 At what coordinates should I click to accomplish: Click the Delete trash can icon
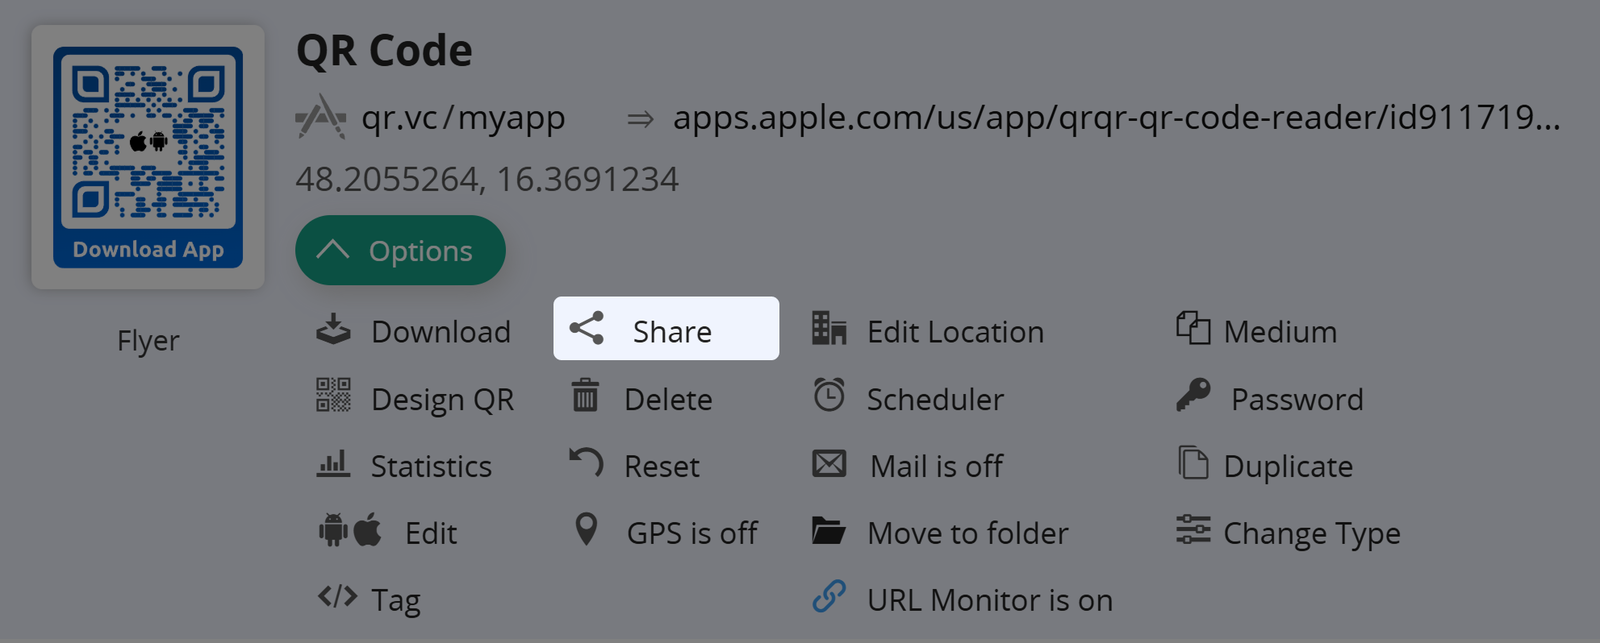tap(585, 396)
